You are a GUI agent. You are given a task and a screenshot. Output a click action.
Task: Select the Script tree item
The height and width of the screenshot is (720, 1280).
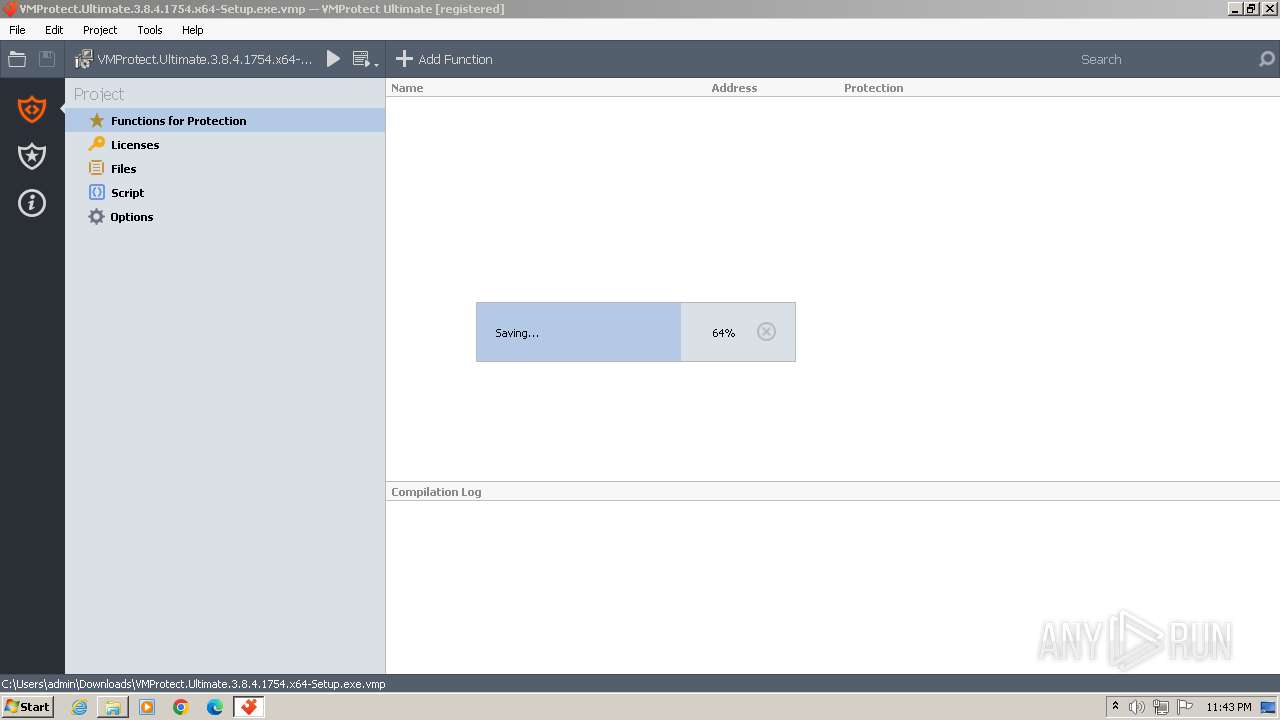pos(225,192)
